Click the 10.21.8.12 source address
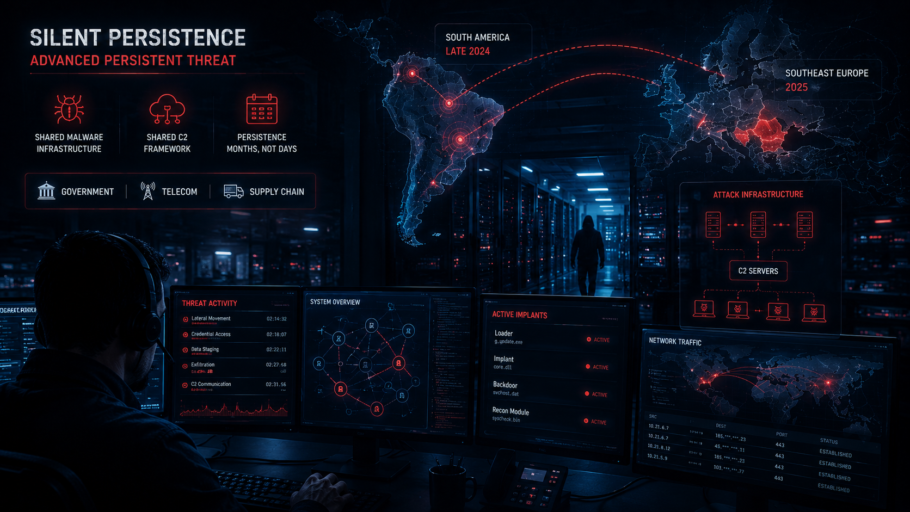 [659, 447]
